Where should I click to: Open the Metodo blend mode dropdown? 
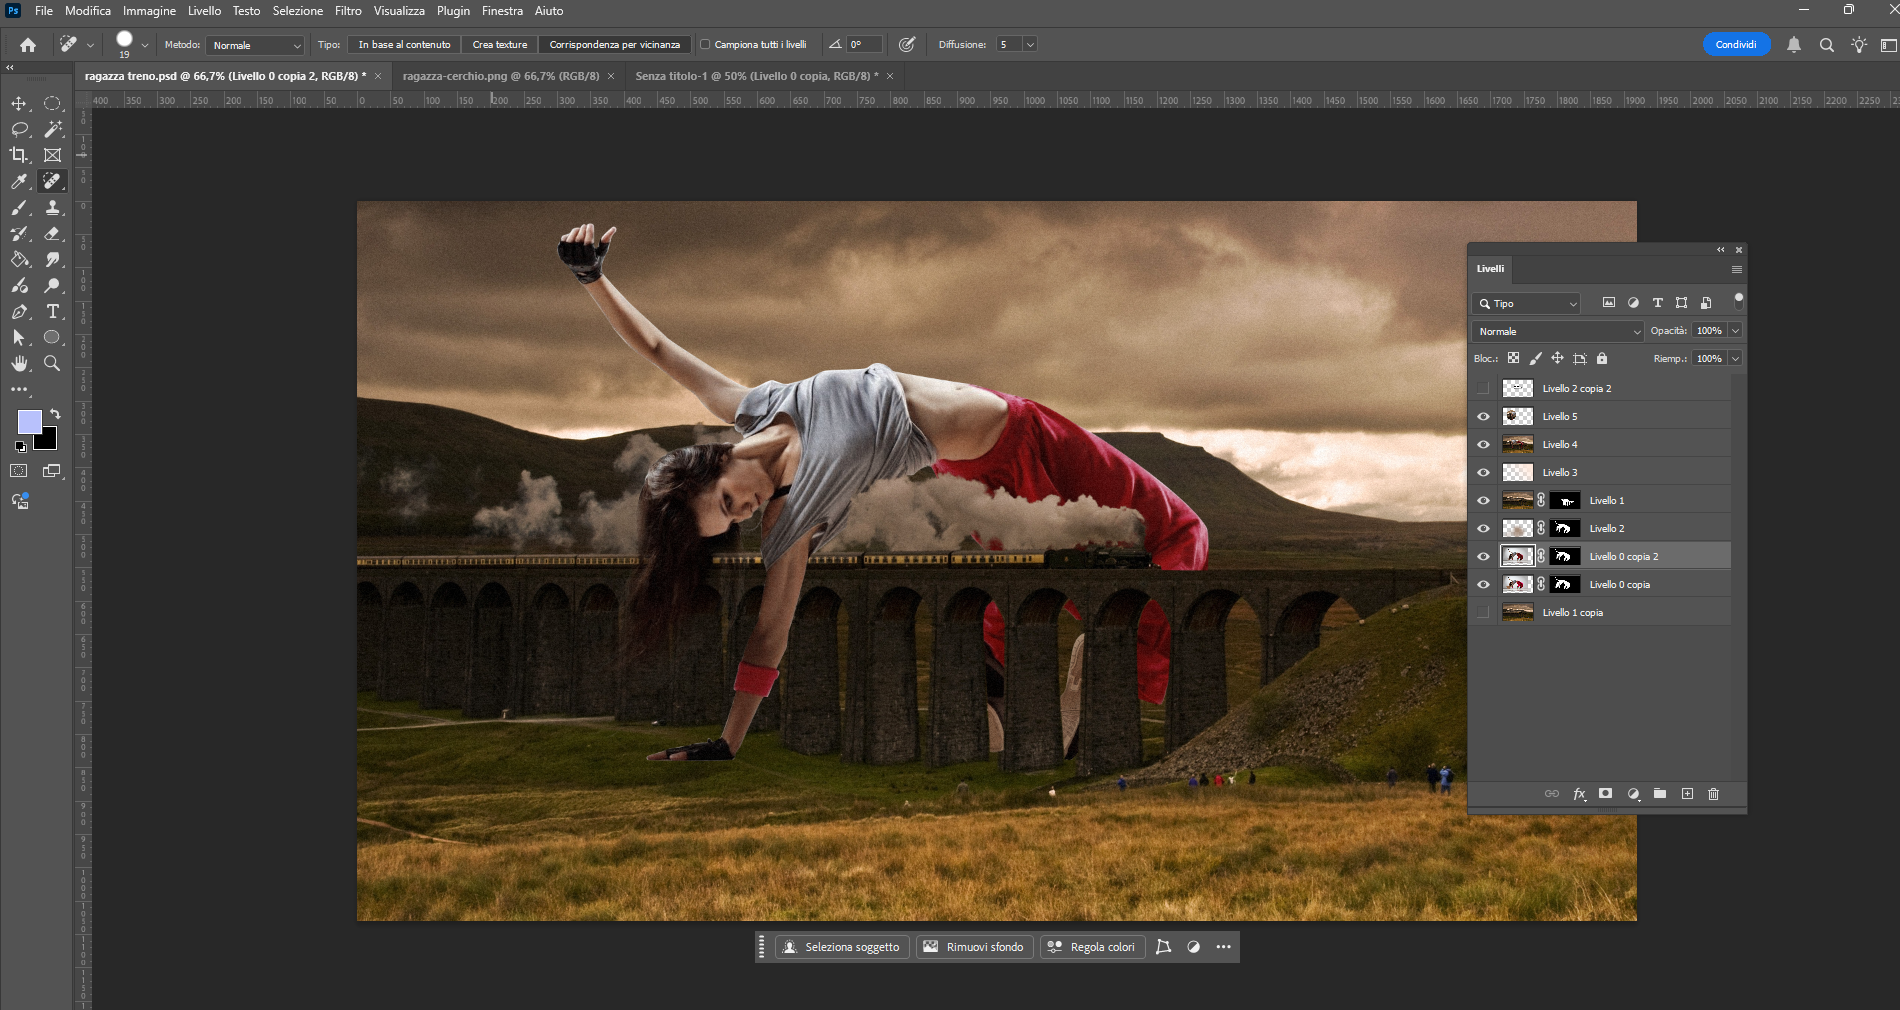255,45
